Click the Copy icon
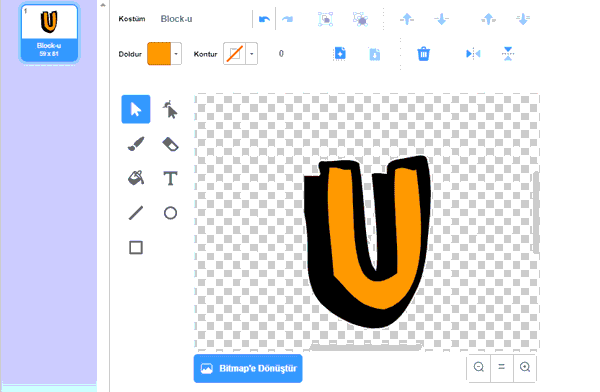 (339, 54)
